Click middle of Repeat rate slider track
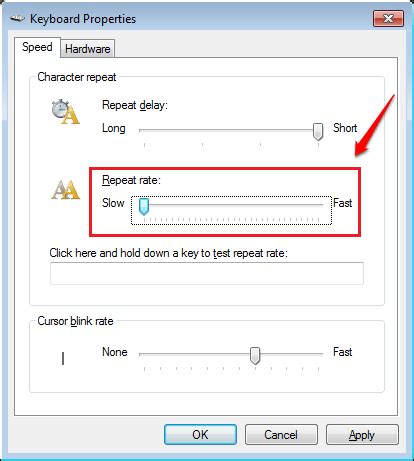Image resolution: width=414 pixels, height=461 pixels. (231, 204)
